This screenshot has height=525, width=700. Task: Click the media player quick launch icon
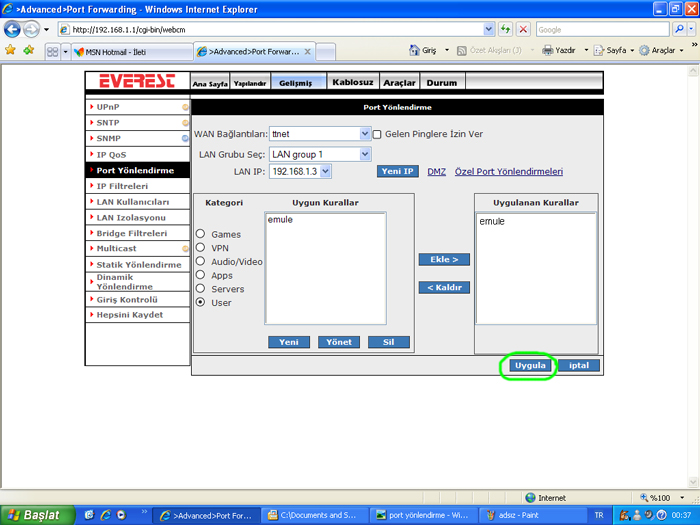[121, 515]
